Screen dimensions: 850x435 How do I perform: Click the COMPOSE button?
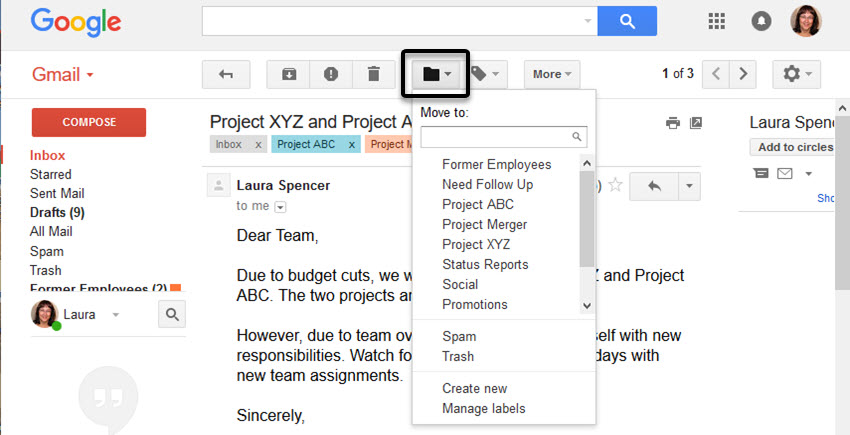pyautogui.click(x=89, y=122)
